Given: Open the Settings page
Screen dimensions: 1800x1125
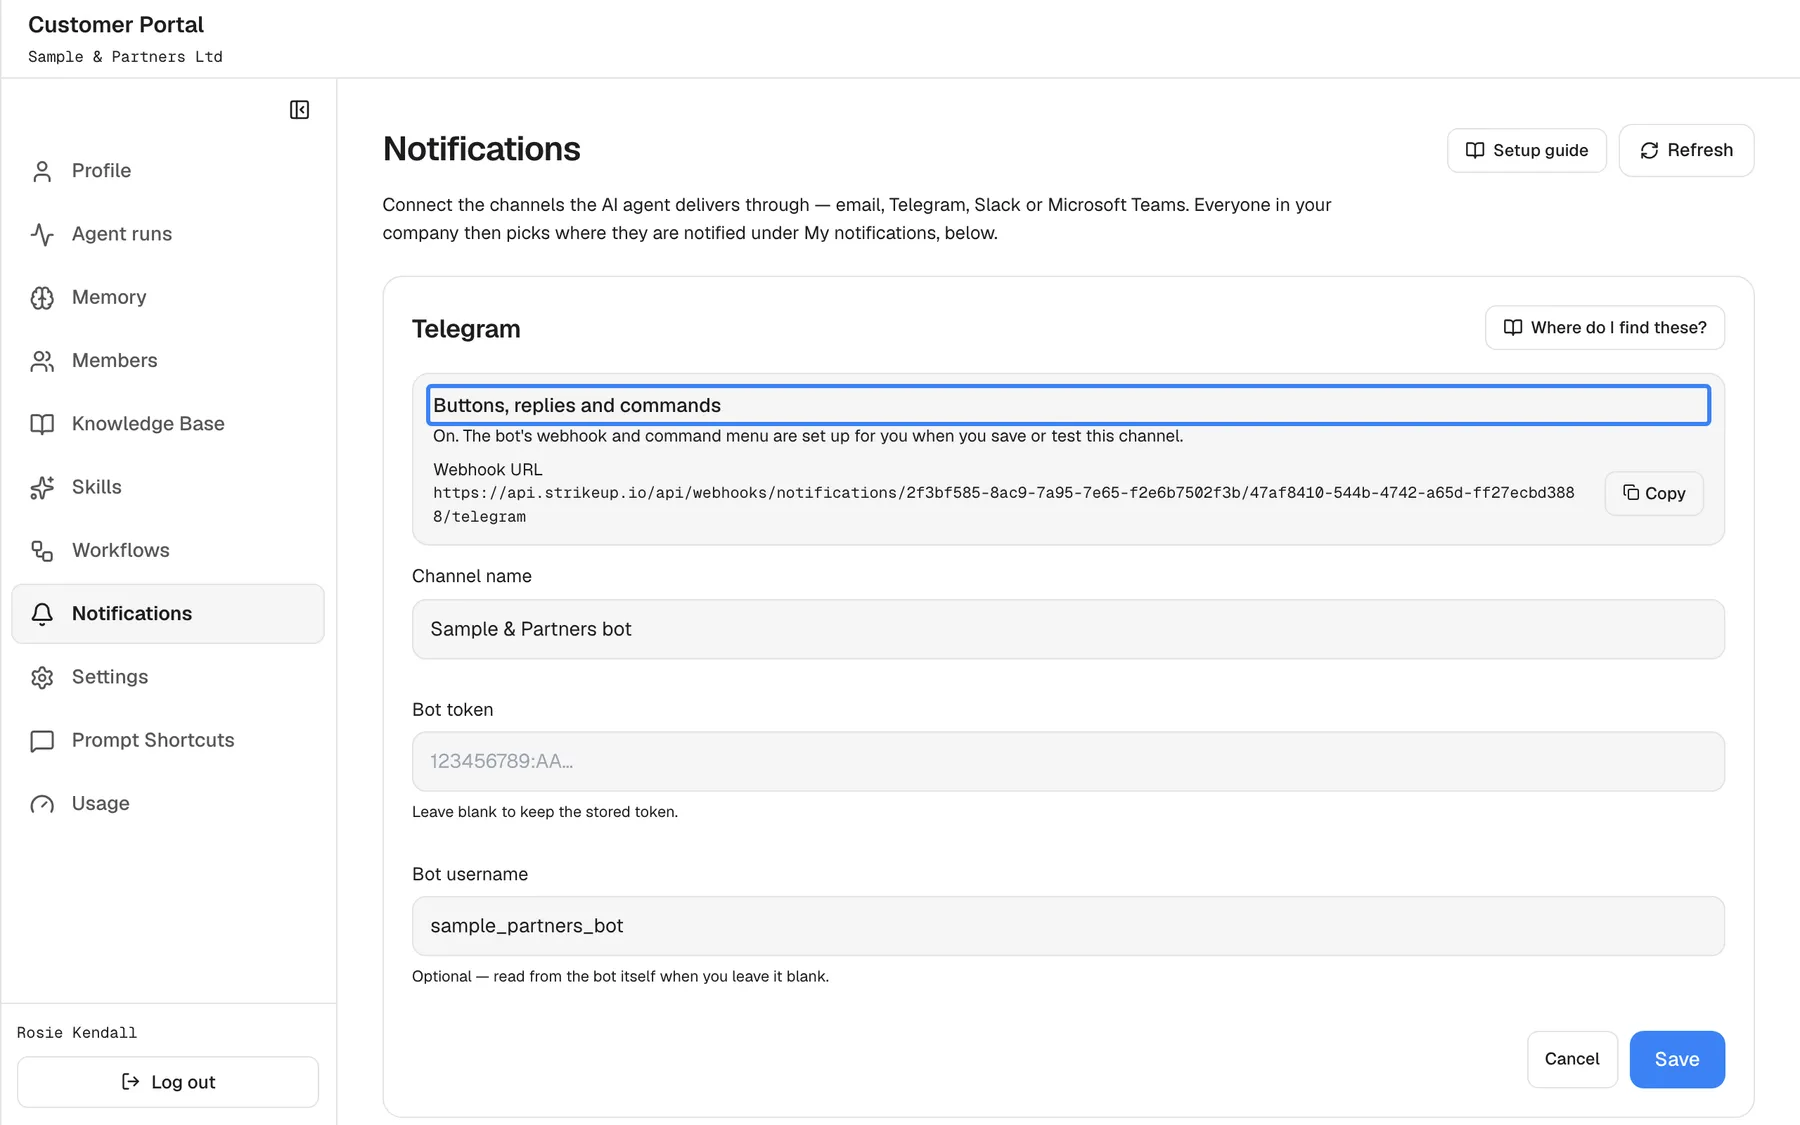Looking at the screenshot, I should (168, 677).
